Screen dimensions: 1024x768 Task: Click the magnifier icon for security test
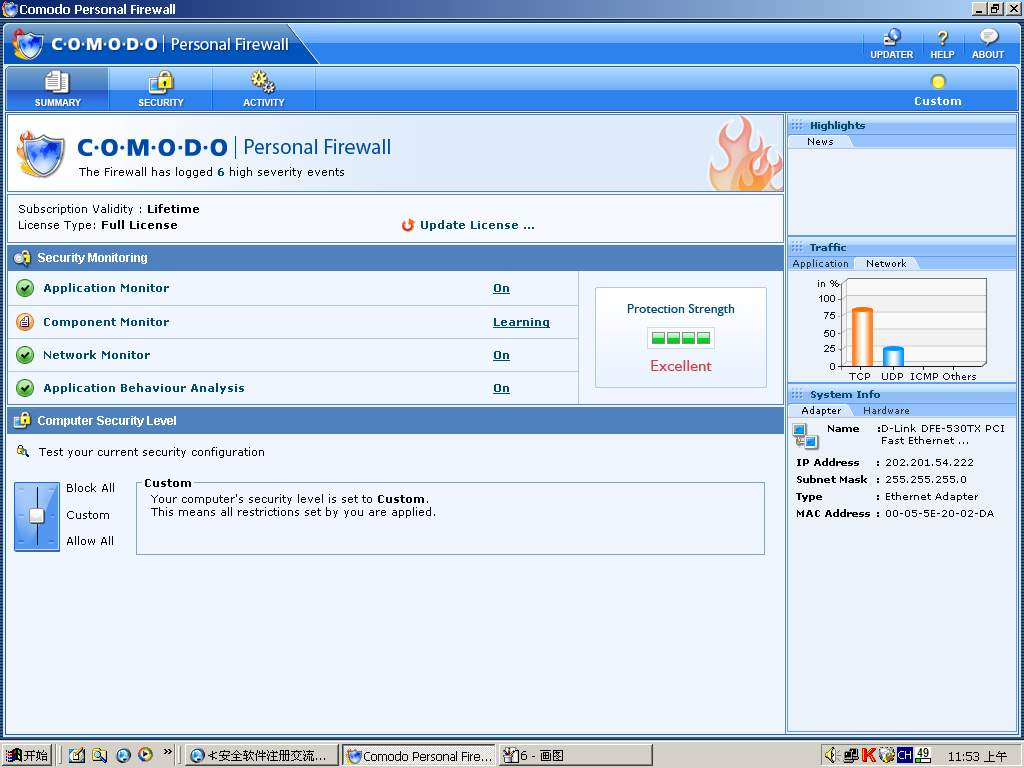[x=23, y=452]
